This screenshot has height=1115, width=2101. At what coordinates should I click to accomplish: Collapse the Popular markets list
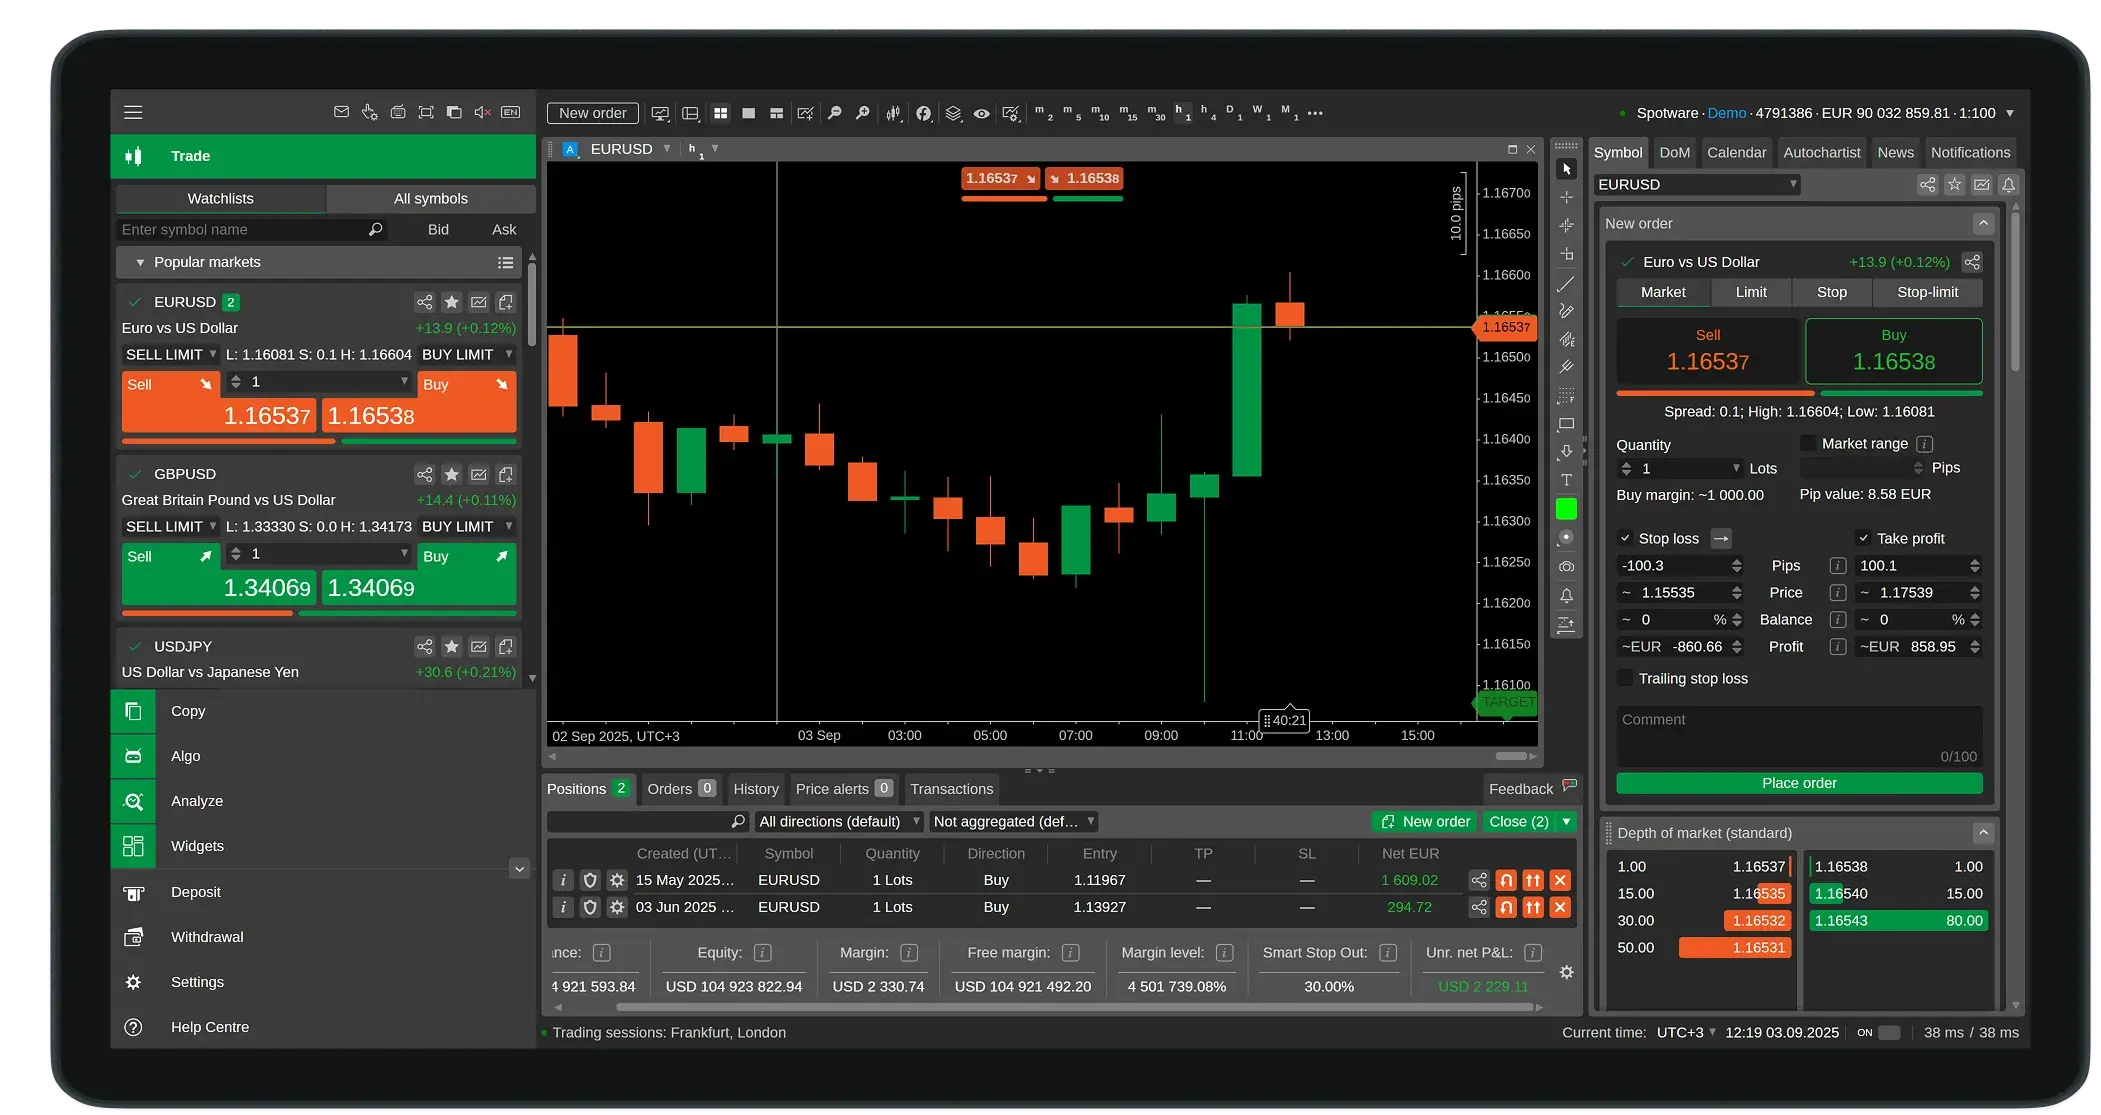tap(140, 262)
